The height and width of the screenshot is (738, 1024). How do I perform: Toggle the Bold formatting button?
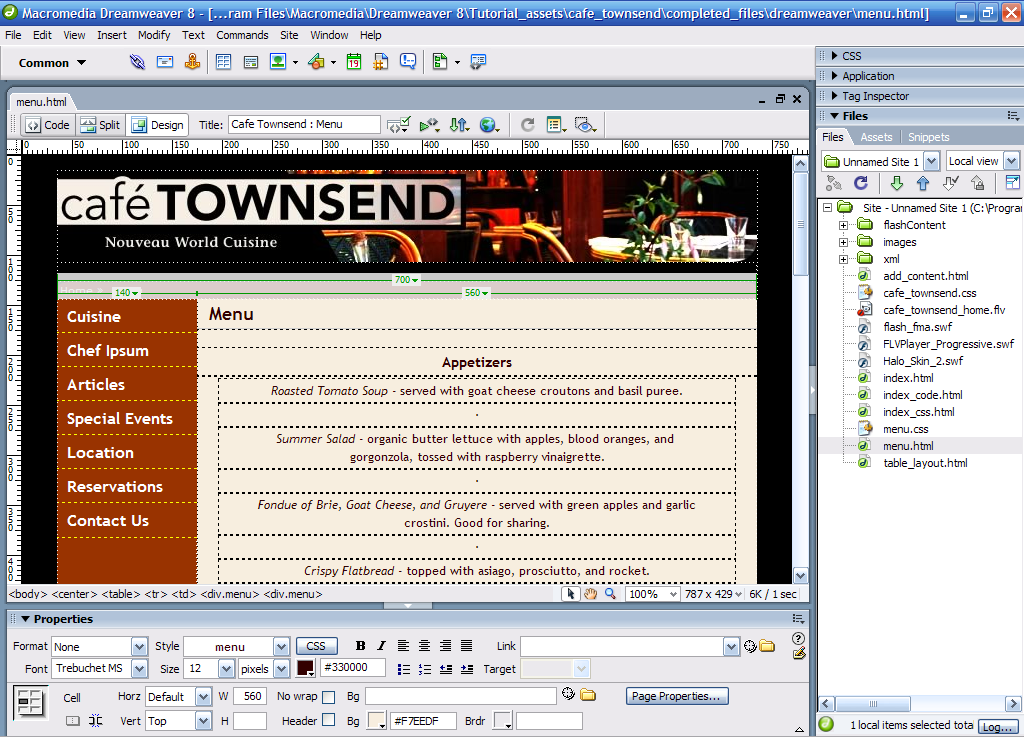(360, 646)
